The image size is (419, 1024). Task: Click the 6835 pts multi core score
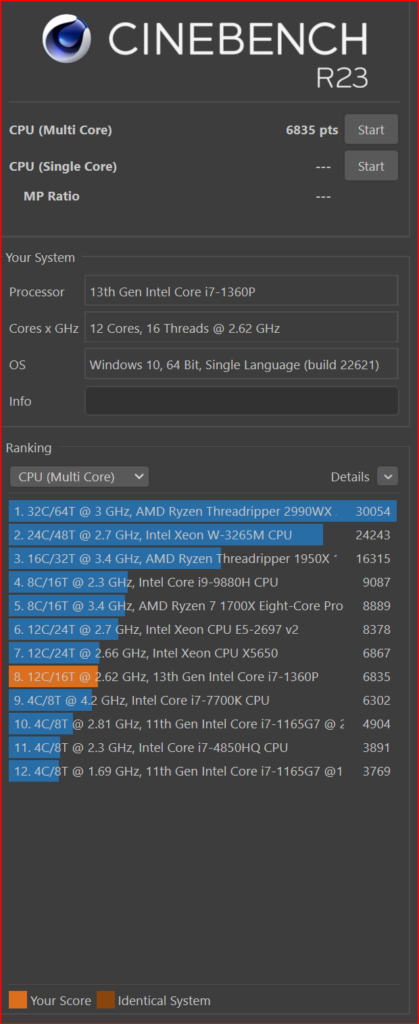pos(312,130)
